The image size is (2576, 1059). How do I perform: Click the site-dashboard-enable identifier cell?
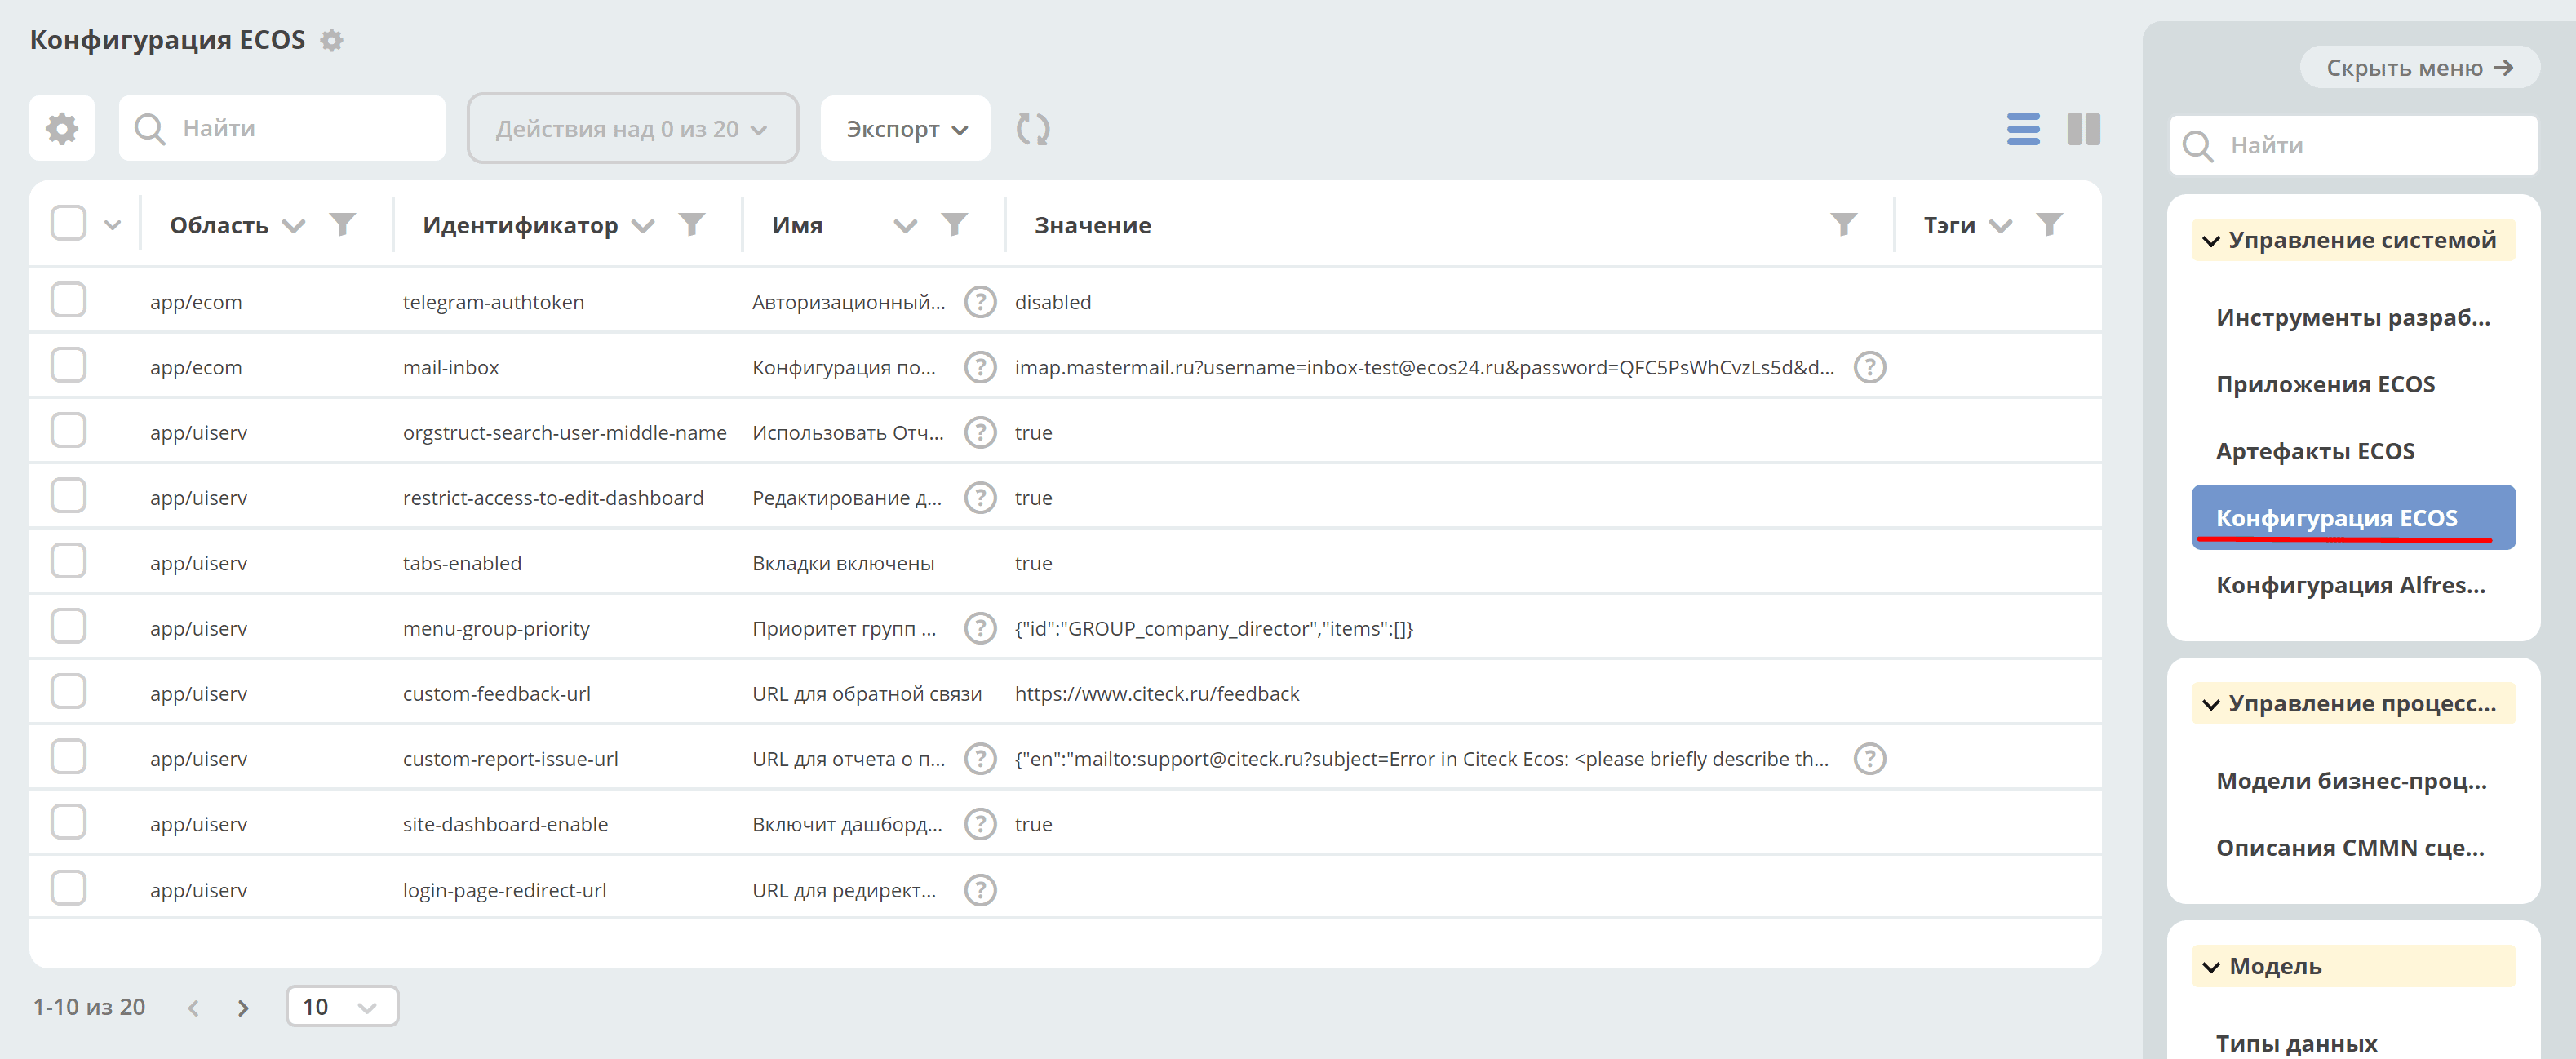click(x=505, y=825)
